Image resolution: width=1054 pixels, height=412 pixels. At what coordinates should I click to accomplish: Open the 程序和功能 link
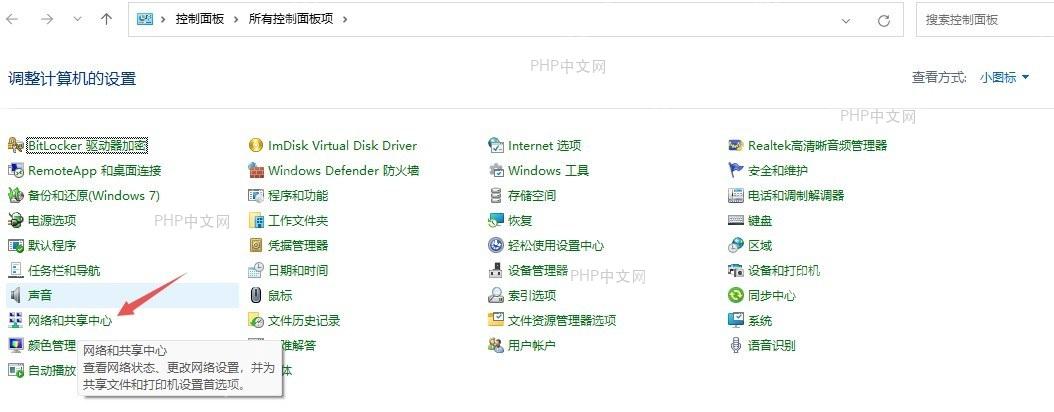[298, 196]
